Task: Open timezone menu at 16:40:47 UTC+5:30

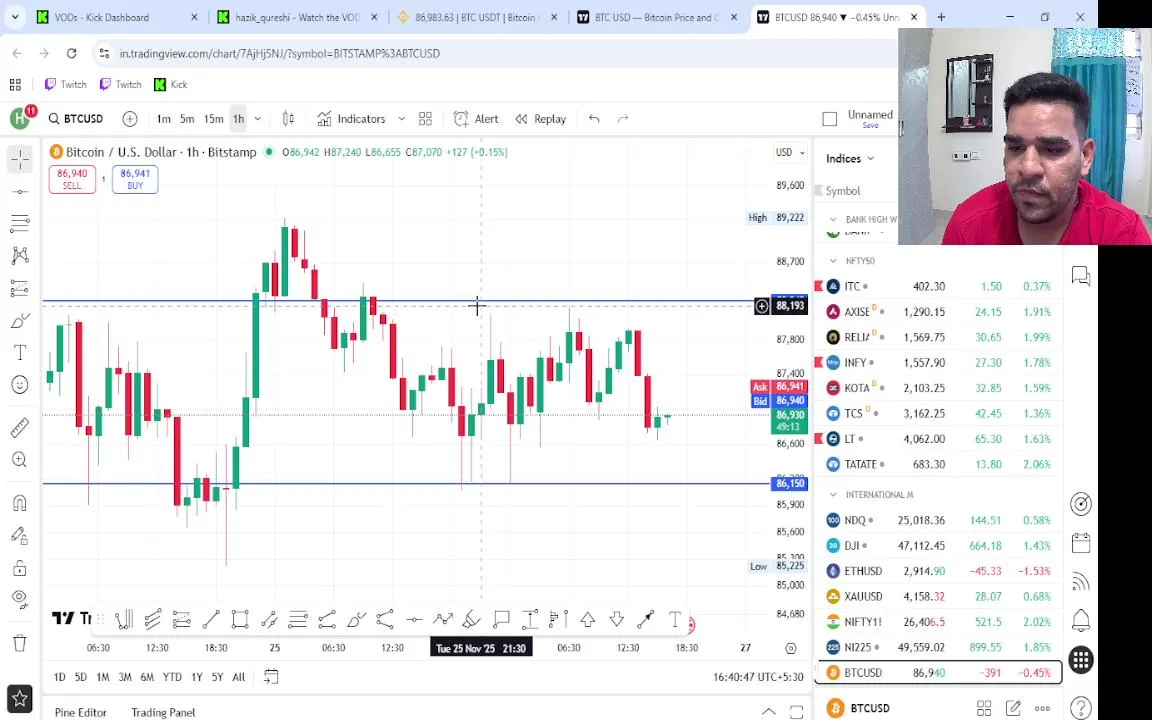Action: click(758, 677)
